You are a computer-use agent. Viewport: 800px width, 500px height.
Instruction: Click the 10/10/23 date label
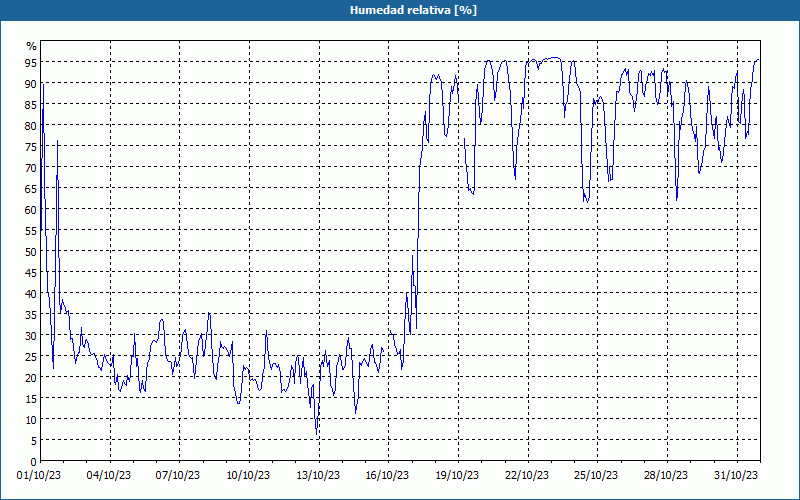click(x=248, y=475)
